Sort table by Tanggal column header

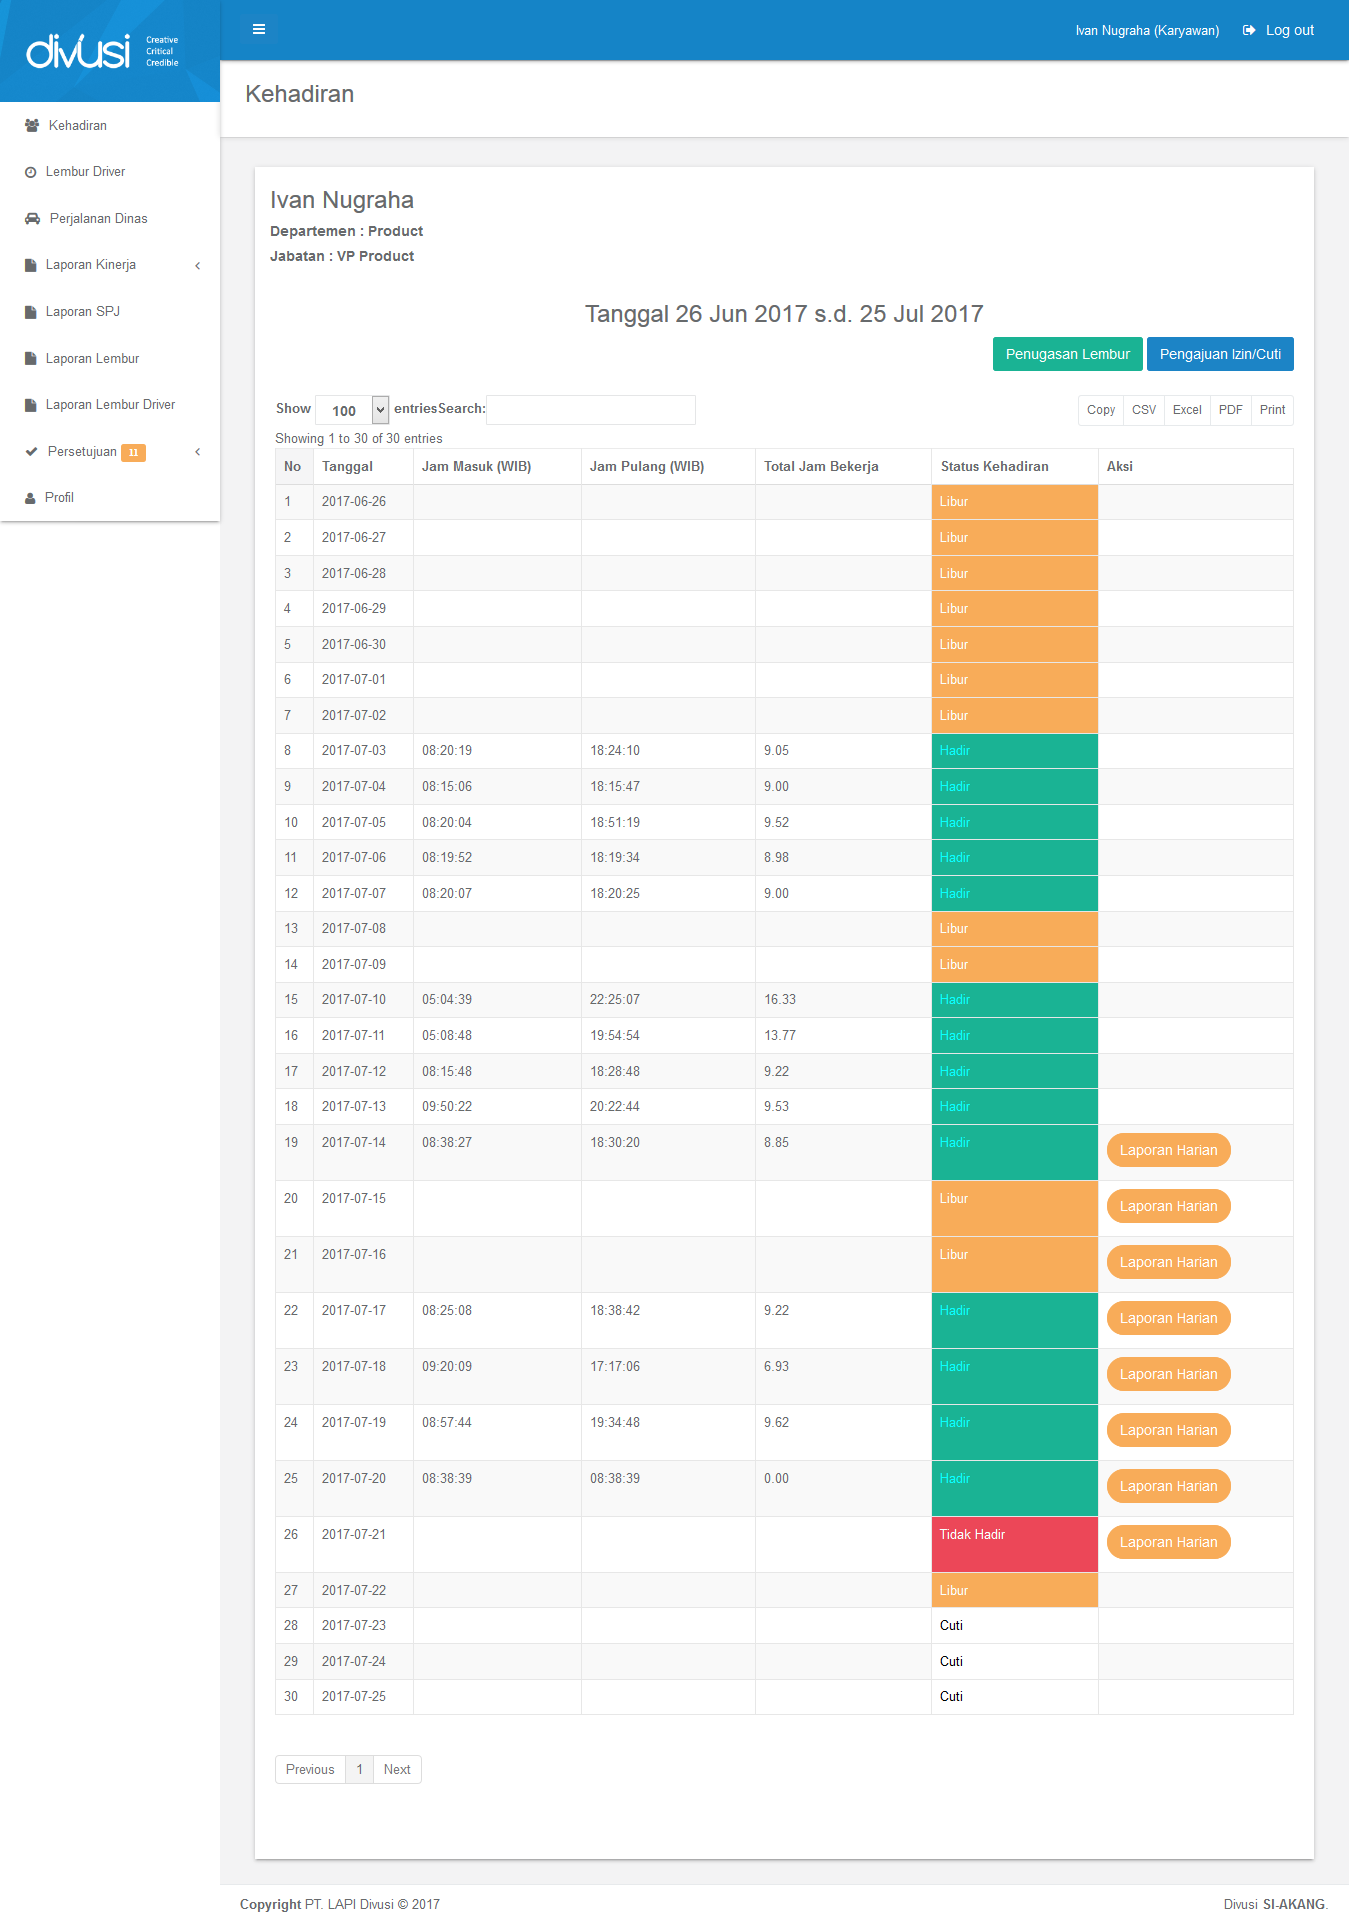[x=347, y=467]
